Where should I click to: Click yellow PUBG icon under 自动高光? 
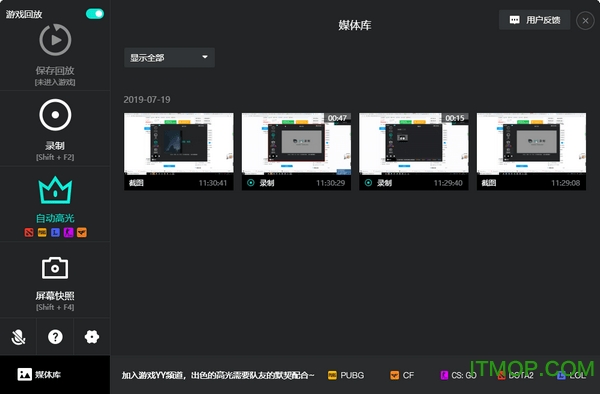pyautogui.click(x=42, y=232)
